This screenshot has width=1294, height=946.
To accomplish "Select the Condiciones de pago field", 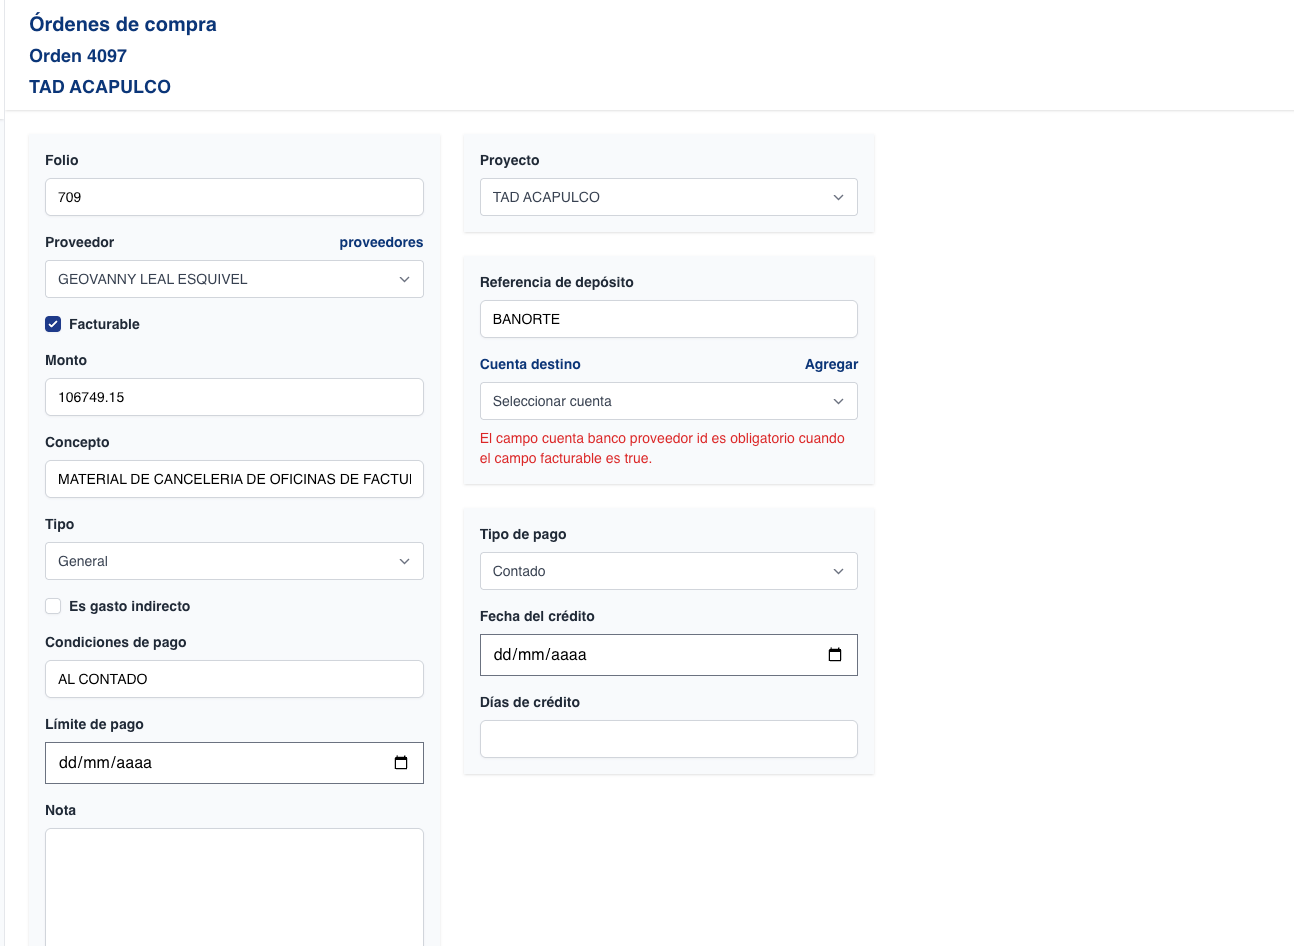I will point(234,679).
